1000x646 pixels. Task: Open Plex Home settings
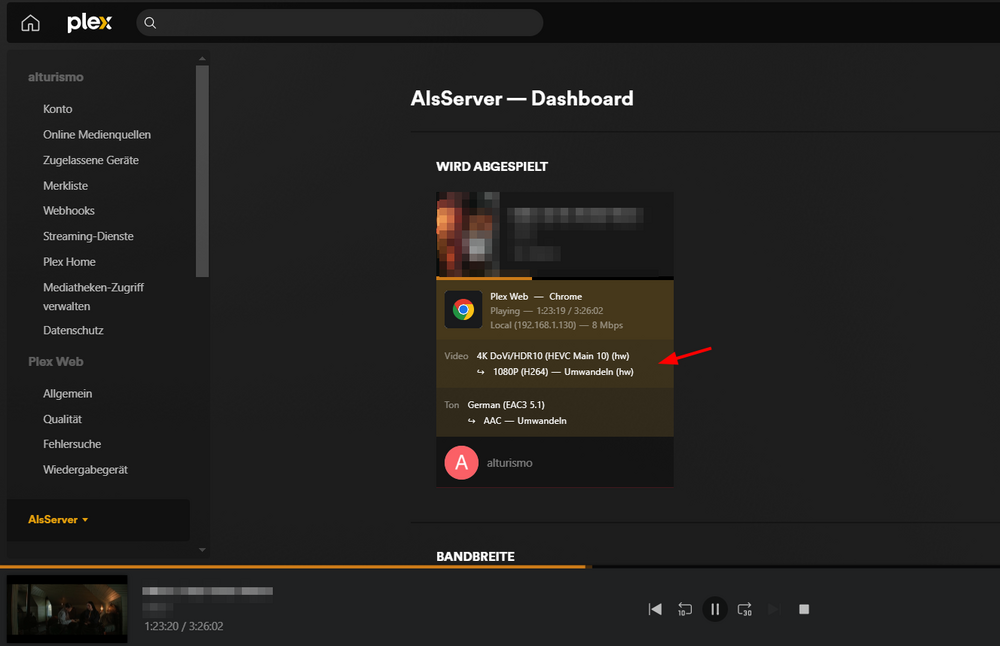[69, 261]
